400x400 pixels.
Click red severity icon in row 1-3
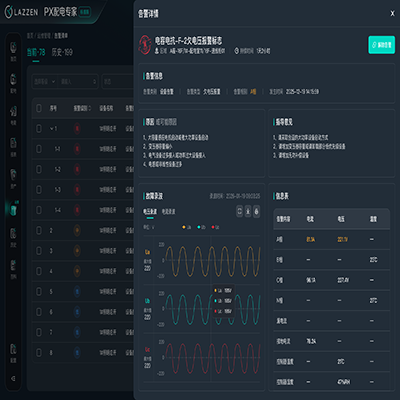(x=77, y=190)
